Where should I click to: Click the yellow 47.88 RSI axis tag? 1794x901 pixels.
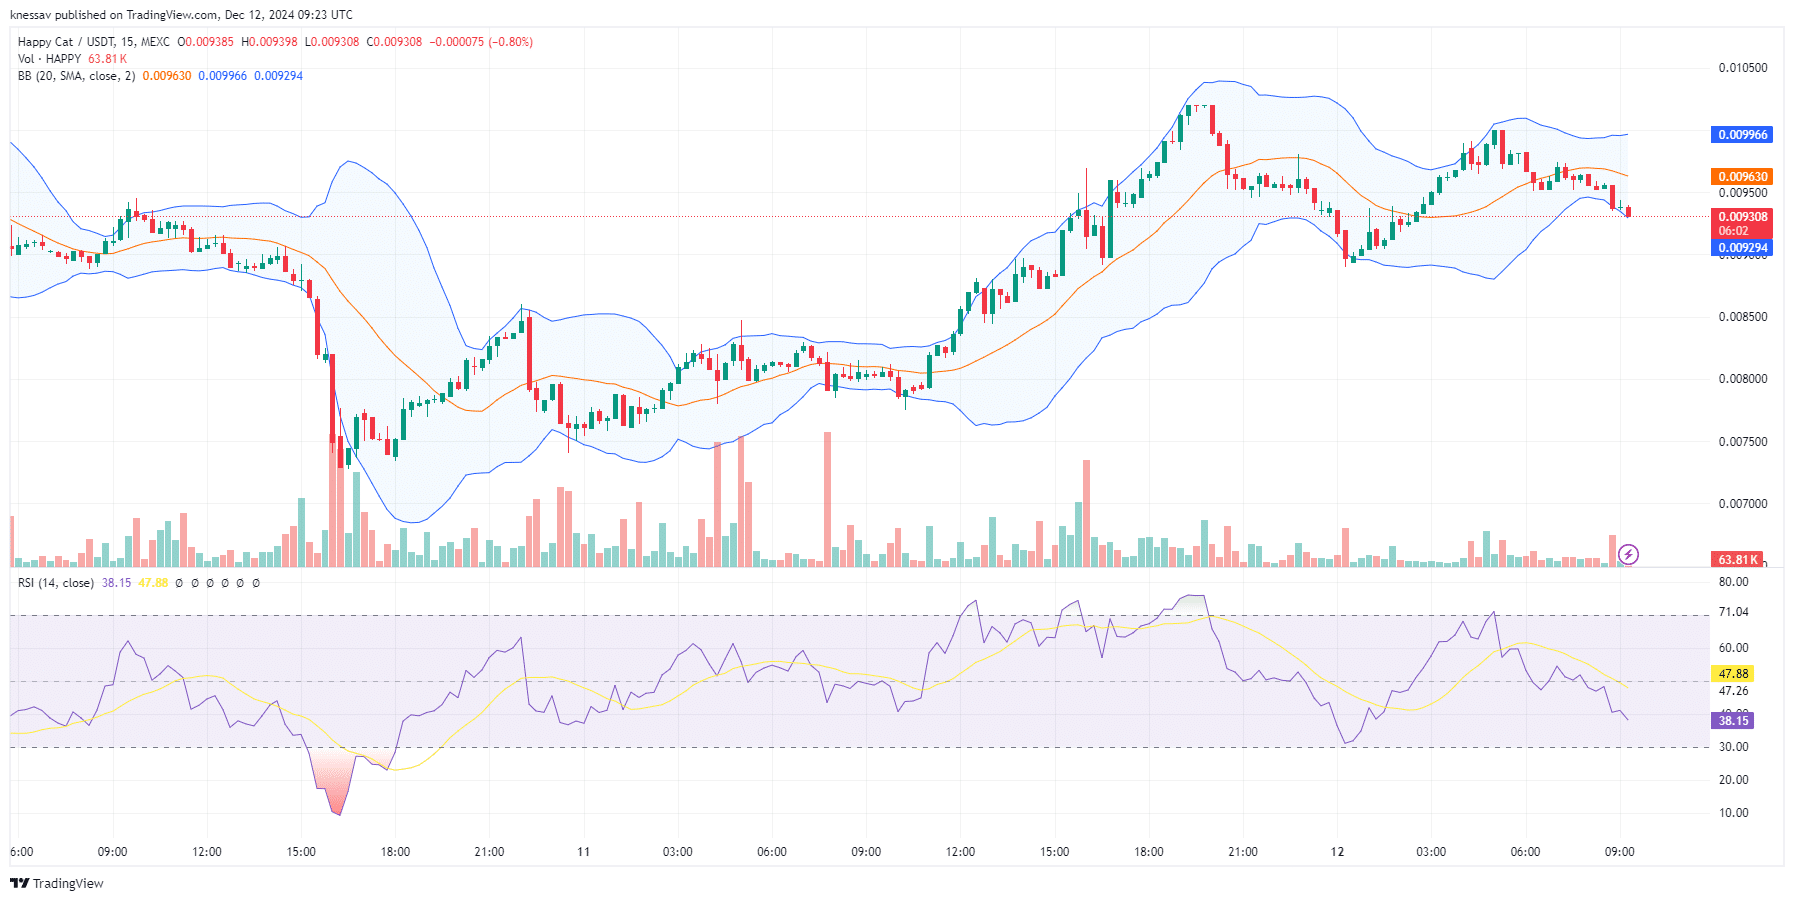pyautogui.click(x=1733, y=674)
